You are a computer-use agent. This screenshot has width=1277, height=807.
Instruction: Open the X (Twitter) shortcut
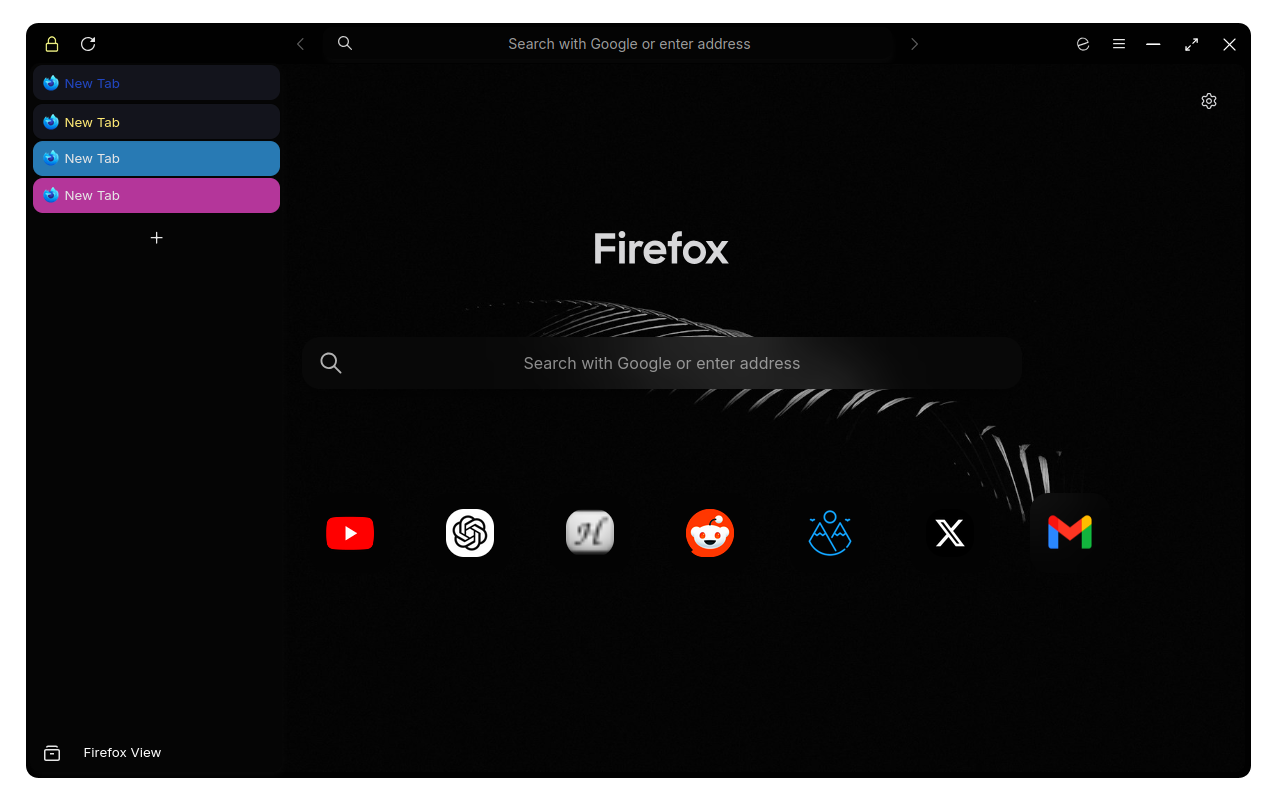(x=950, y=533)
